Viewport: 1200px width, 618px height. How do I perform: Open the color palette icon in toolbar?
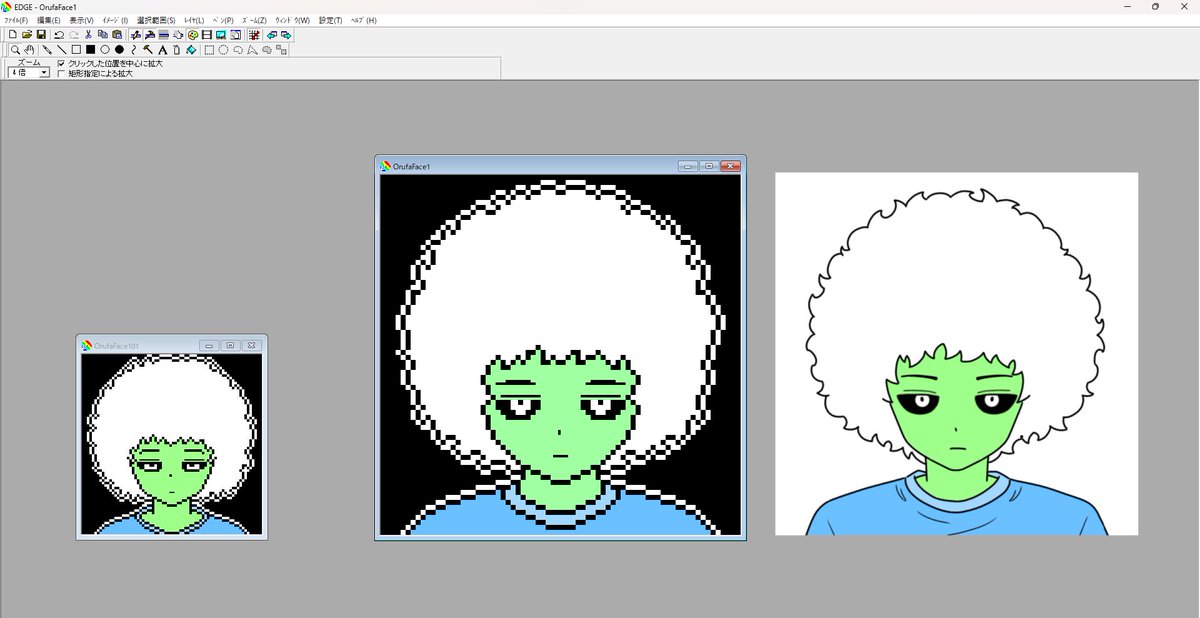(x=192, y=34)
